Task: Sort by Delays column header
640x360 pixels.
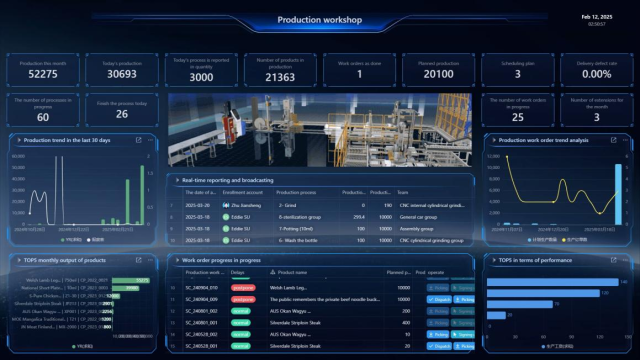Action: [238, 272]
